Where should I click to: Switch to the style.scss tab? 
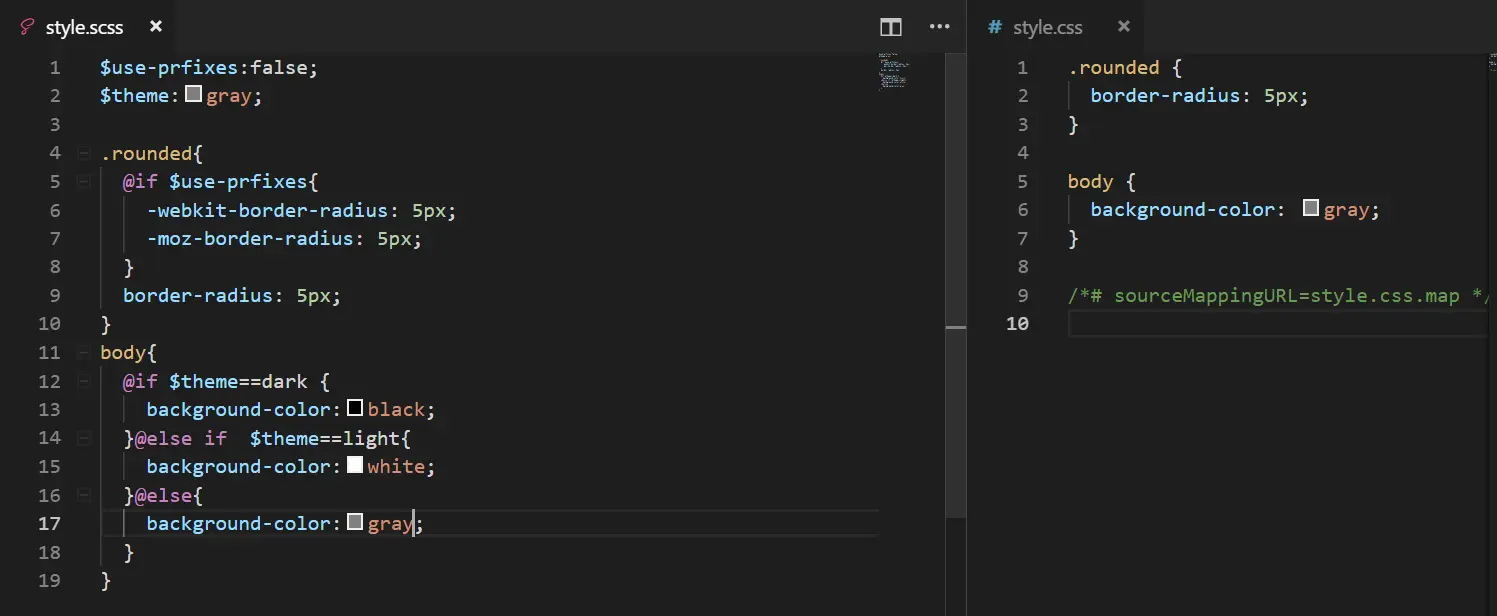84,27
